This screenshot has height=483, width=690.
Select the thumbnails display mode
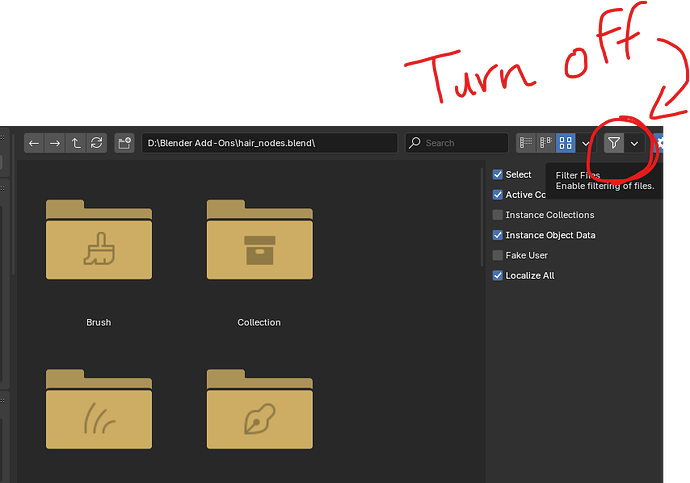point(565,143)
